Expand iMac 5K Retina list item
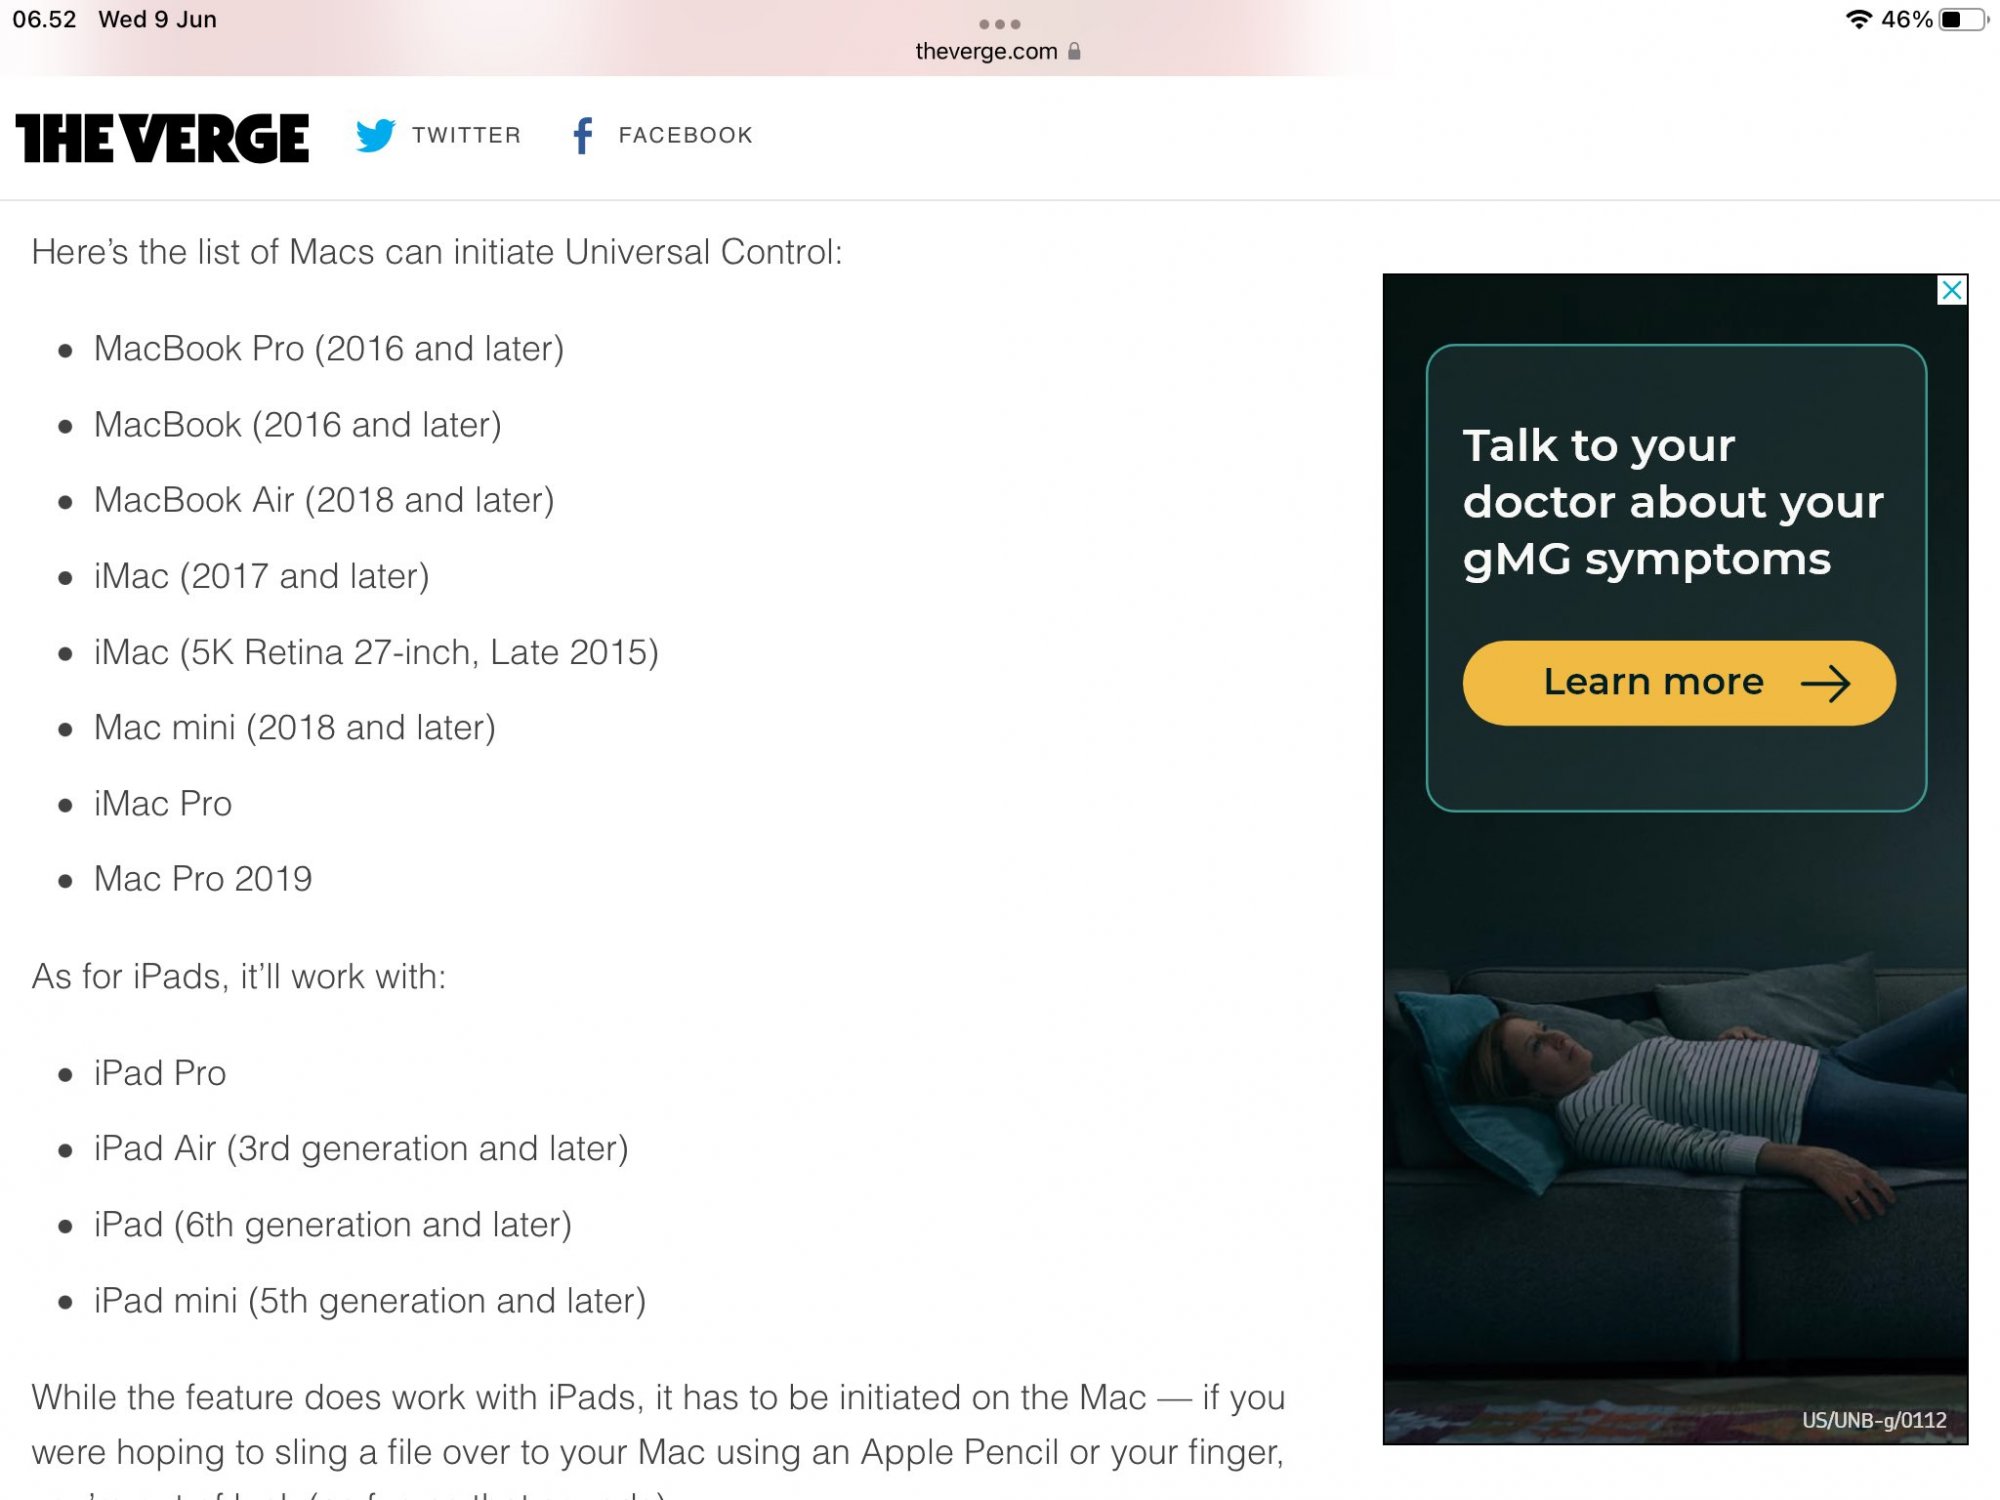This screenshot has width=2000, height=1500. tap(375, 649)
